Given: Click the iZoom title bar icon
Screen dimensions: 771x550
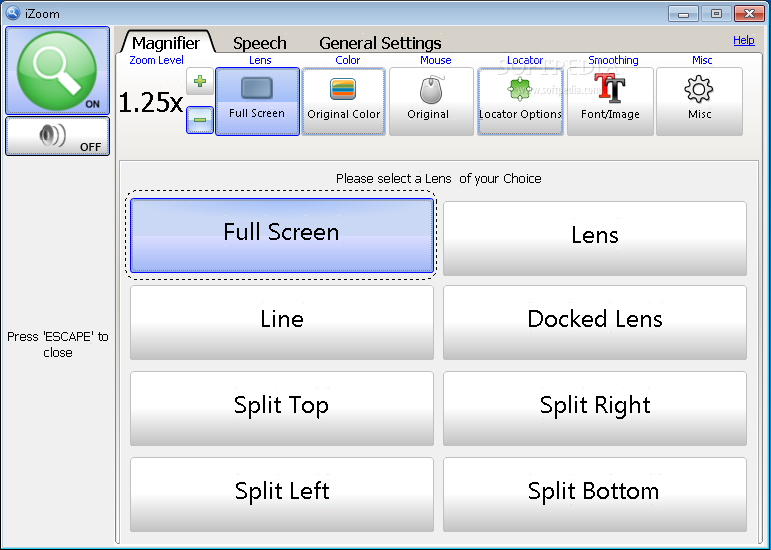Looking at the screenshot, I should (x=13, y=13).
